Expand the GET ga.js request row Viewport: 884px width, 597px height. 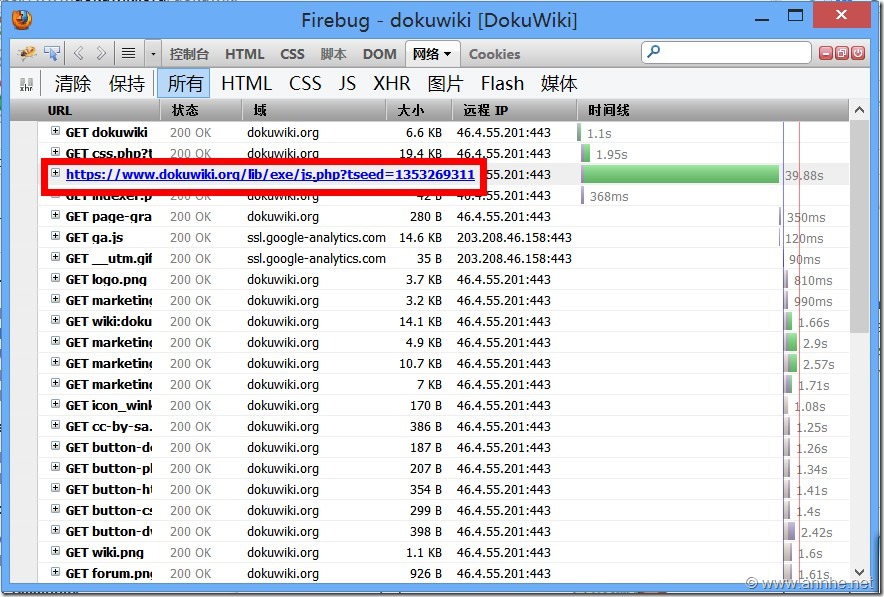(x=56, y=237)
